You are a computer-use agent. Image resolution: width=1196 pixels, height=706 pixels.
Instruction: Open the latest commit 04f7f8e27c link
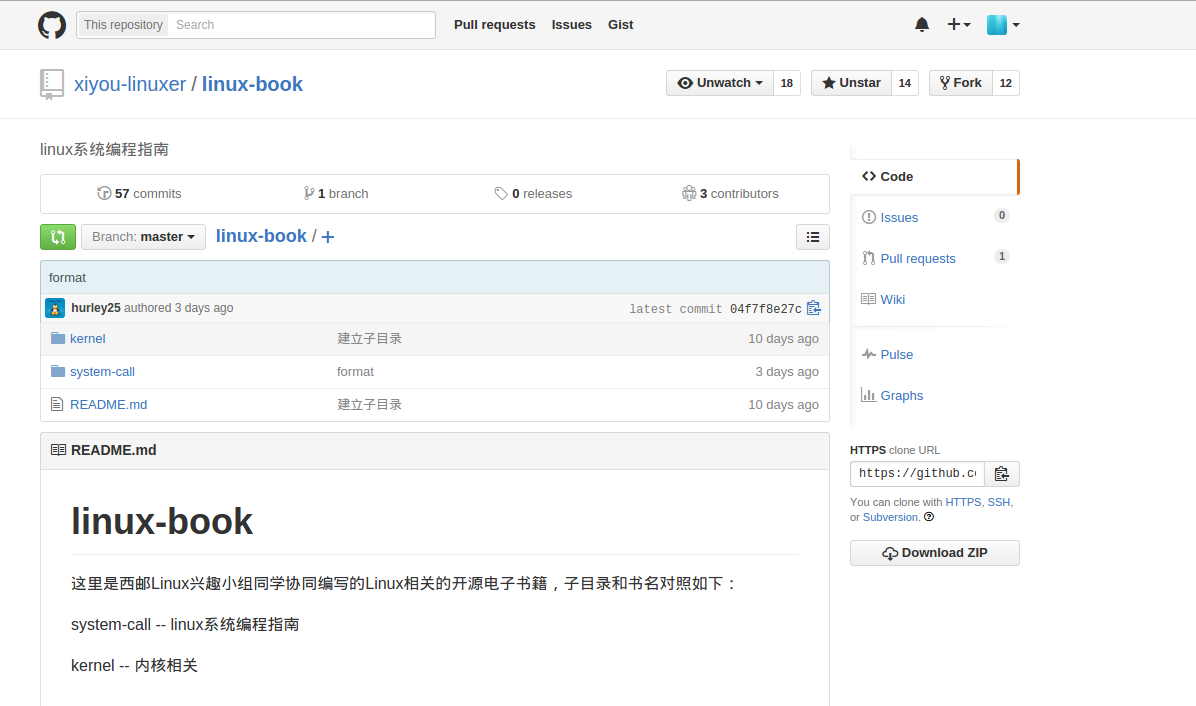pos(765,309)
